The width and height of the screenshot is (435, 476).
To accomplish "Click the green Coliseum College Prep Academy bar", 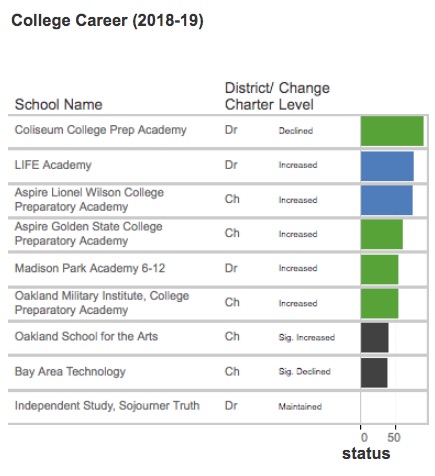I will click(x=392, y=131).
